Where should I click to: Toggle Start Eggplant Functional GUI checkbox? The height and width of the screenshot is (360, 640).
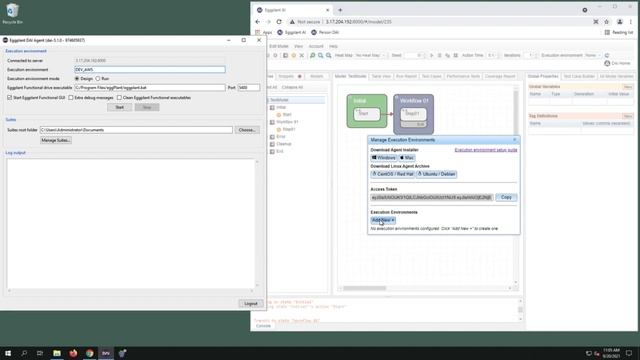point(9,98)
